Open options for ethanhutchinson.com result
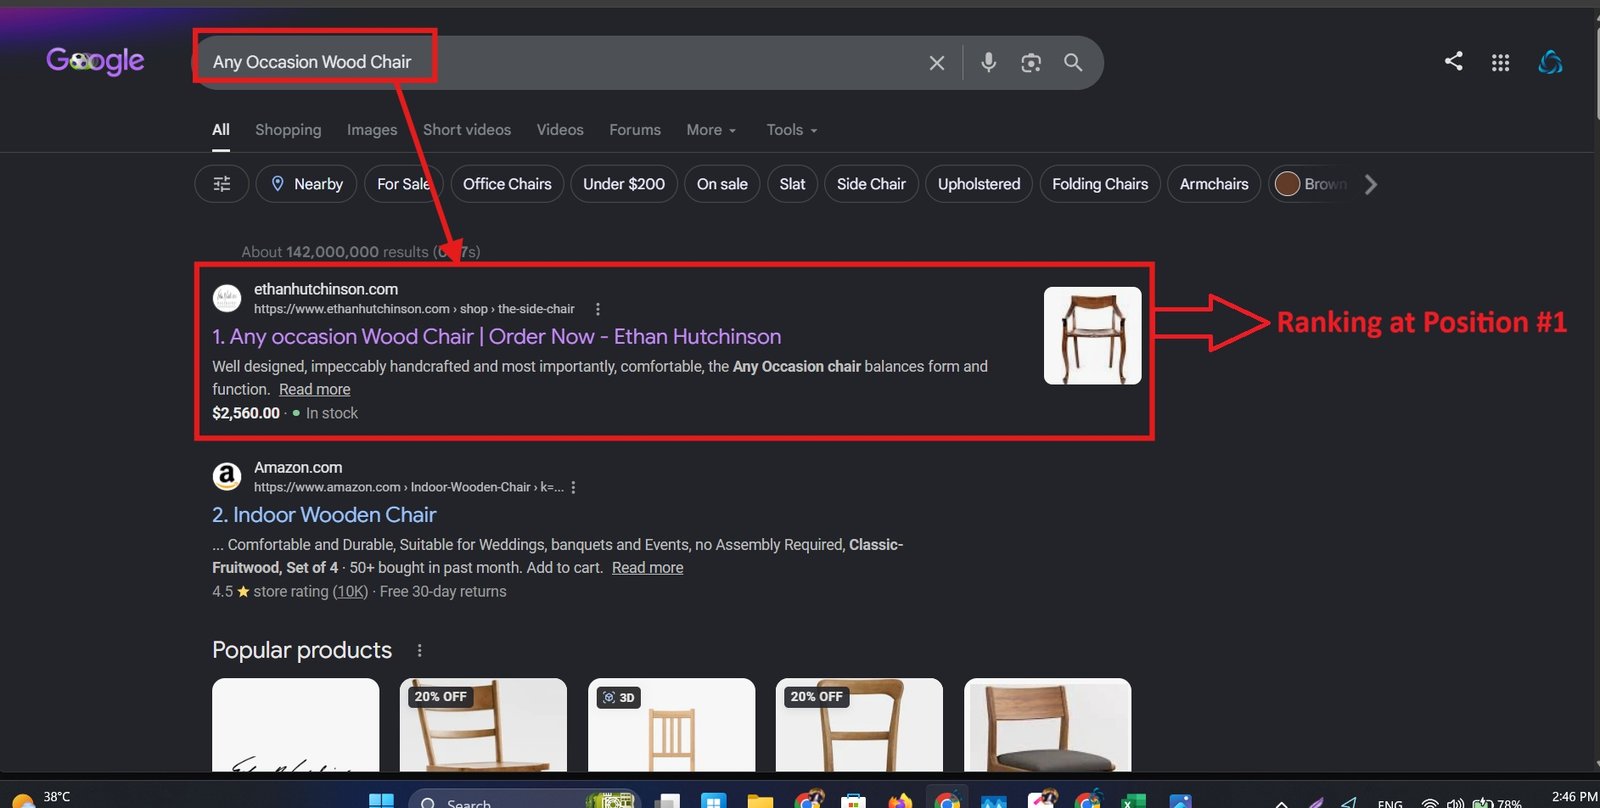 (598, 309)
